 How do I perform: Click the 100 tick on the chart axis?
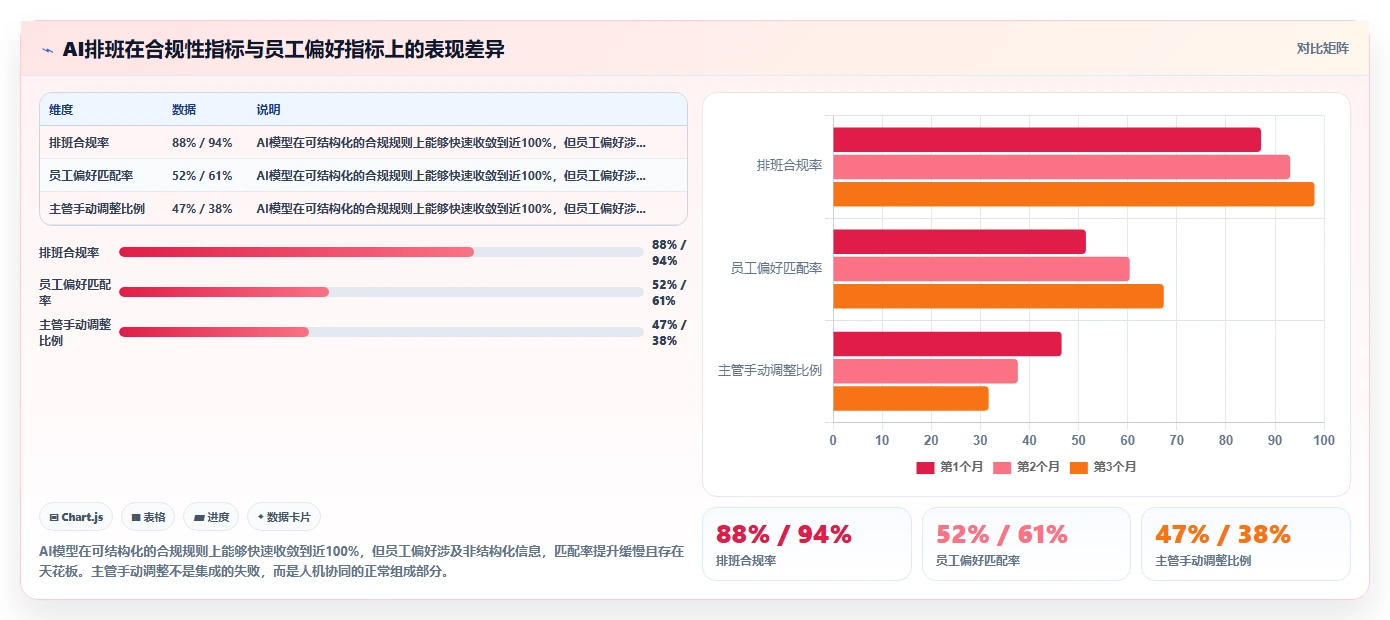[x=1323, y=440]
